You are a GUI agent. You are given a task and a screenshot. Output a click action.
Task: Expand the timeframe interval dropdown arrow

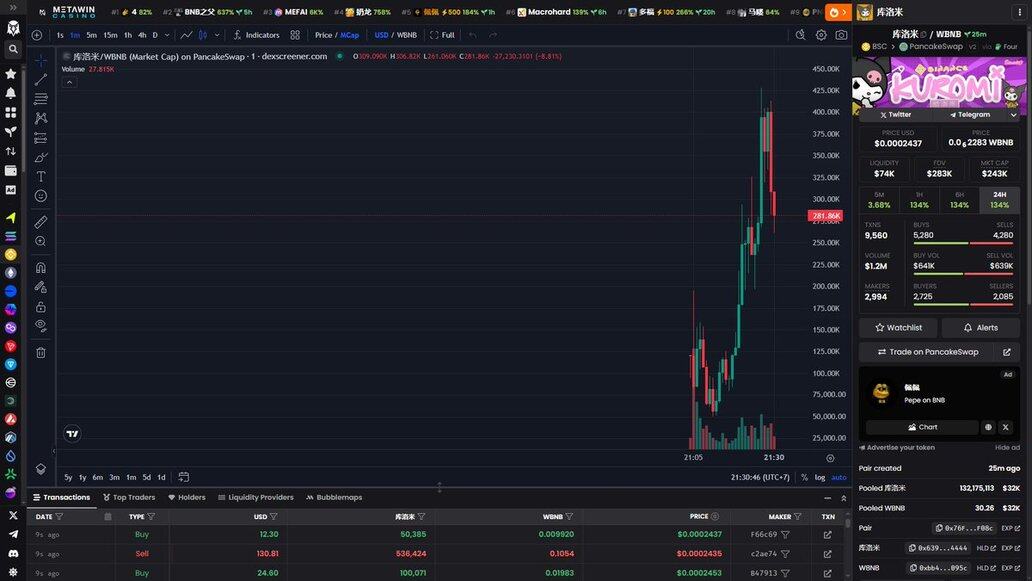(x=166, y=35)
